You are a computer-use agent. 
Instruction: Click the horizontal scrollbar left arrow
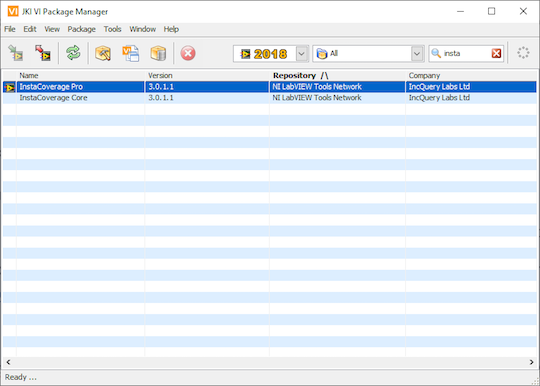[x=8, y=362]
